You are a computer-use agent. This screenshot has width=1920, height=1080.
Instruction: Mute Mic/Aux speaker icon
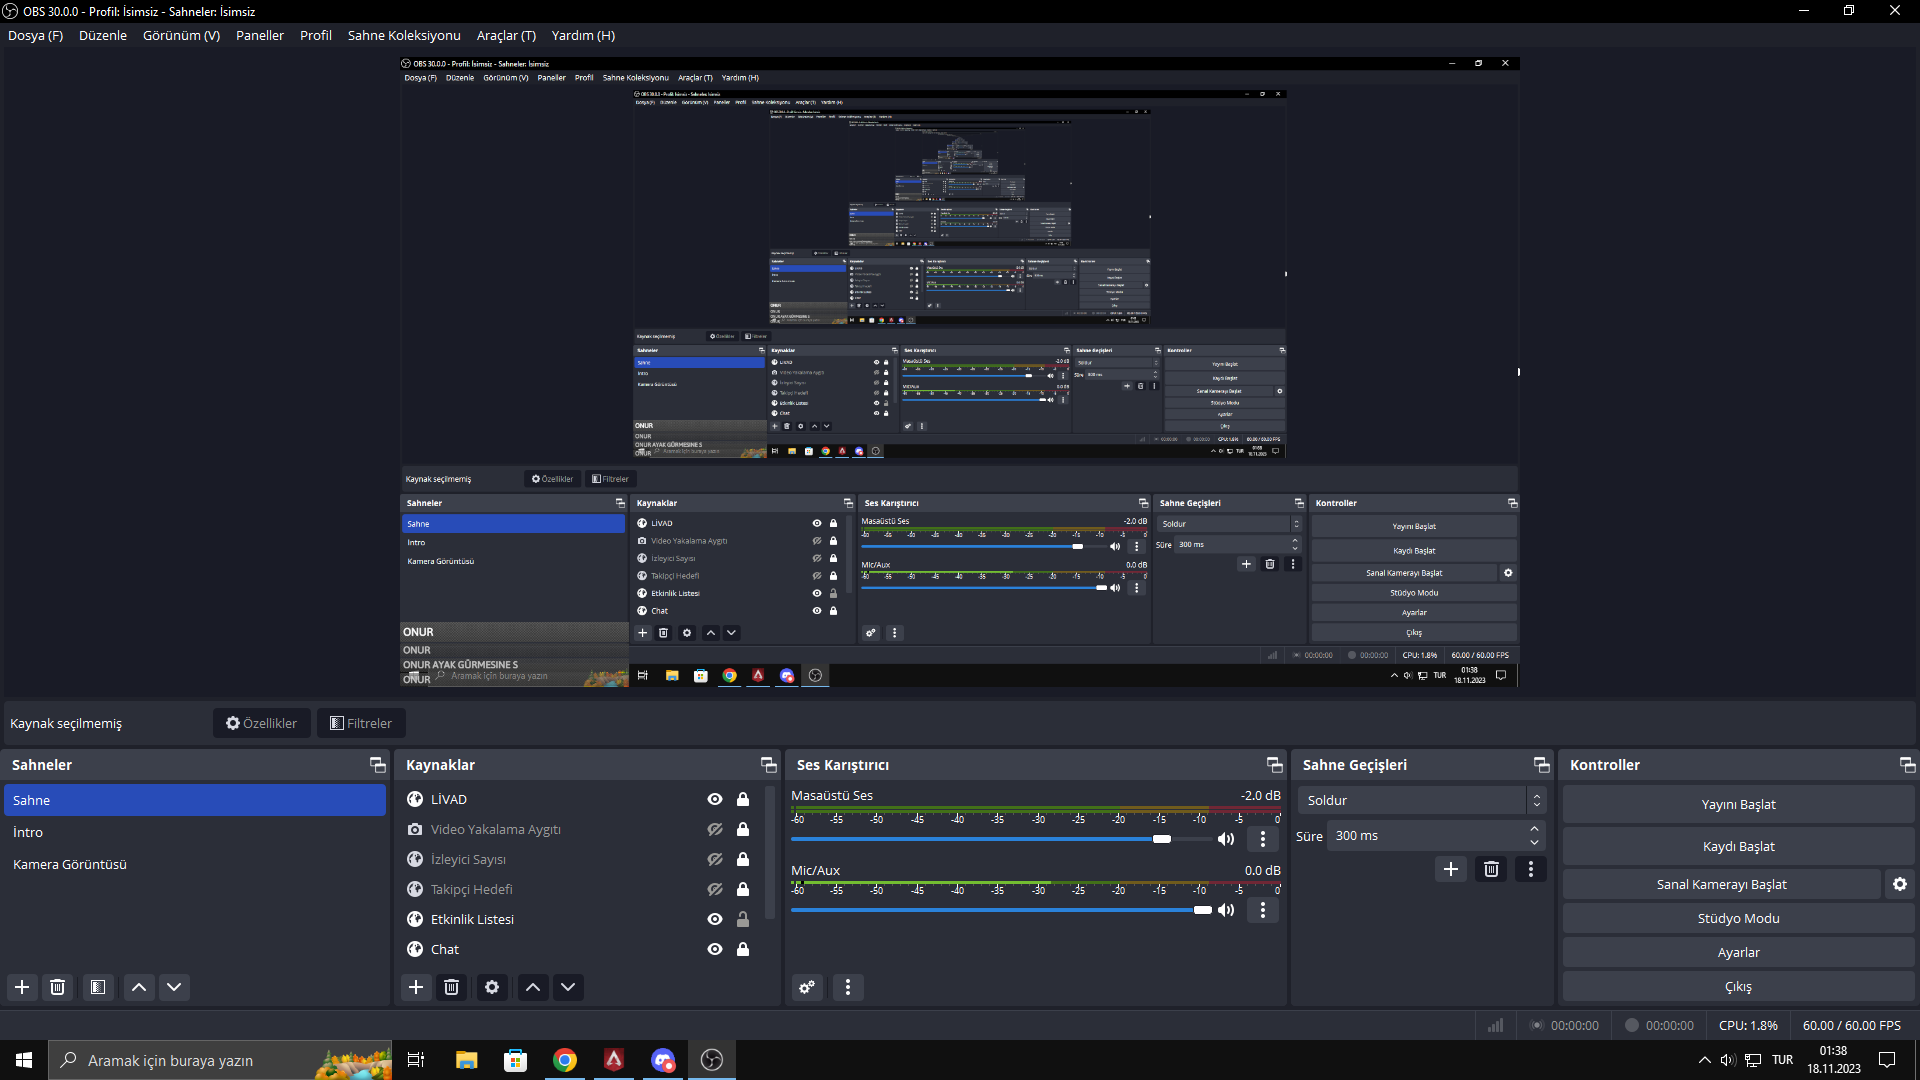pyautogui.click(x=1226, y=910)
